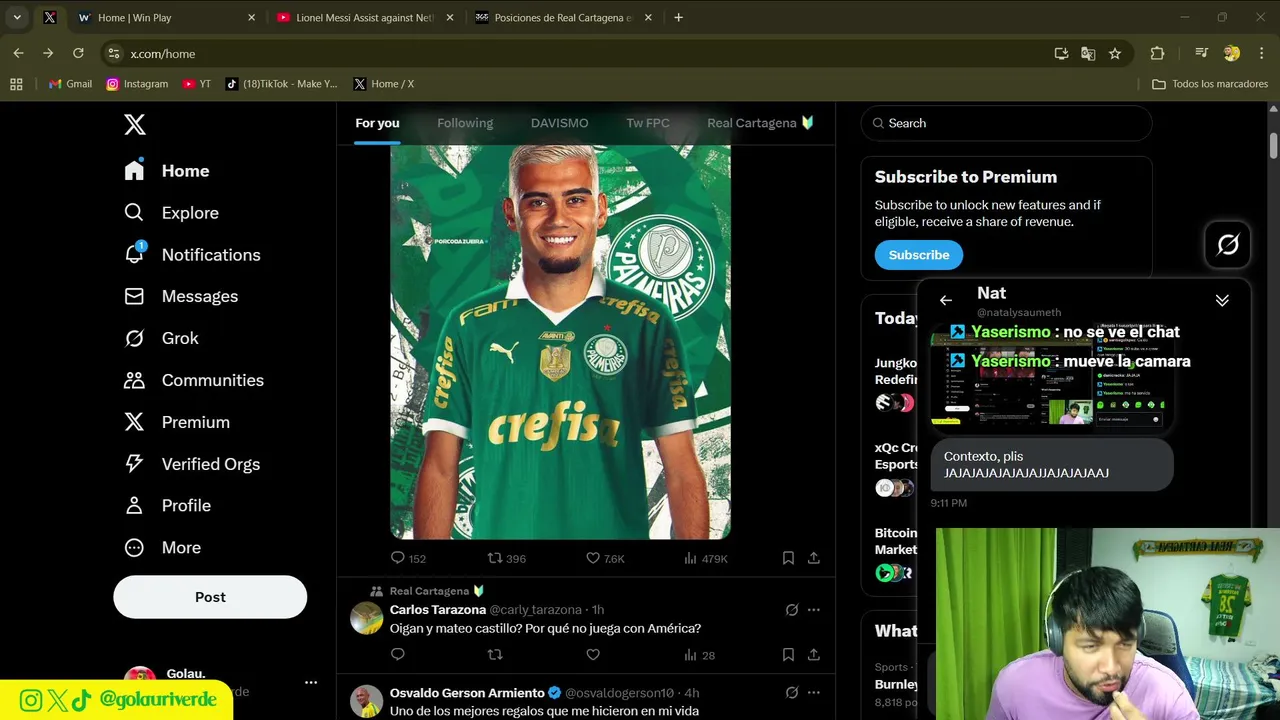Switch to the Following tab
This screenshot has width=1280, height=720.
[465, 123]
